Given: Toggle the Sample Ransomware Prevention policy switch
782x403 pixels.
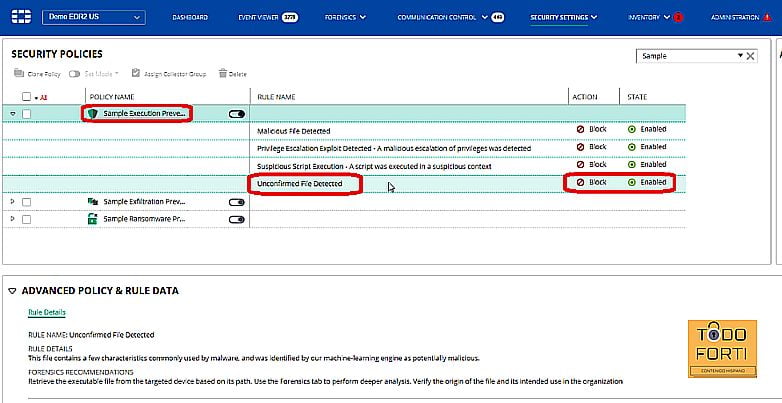Looking at the screenshot, I should click(x=236, y=218).
